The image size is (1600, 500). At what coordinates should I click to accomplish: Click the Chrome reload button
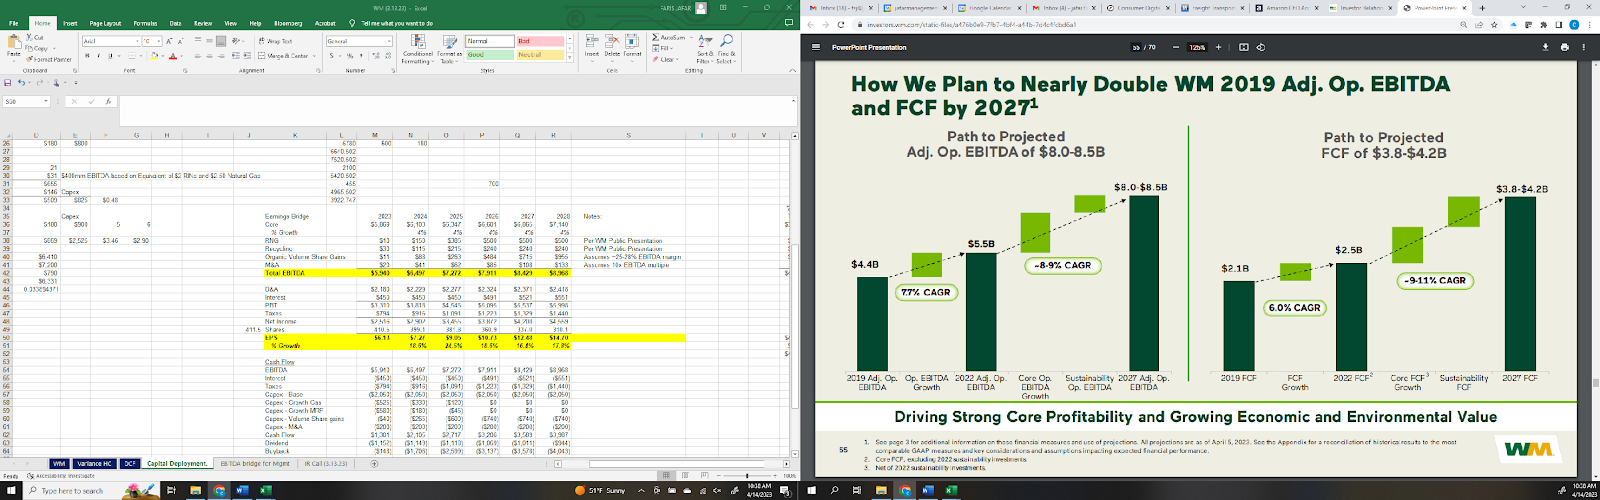pyautogui.click(x=841, y=24)
